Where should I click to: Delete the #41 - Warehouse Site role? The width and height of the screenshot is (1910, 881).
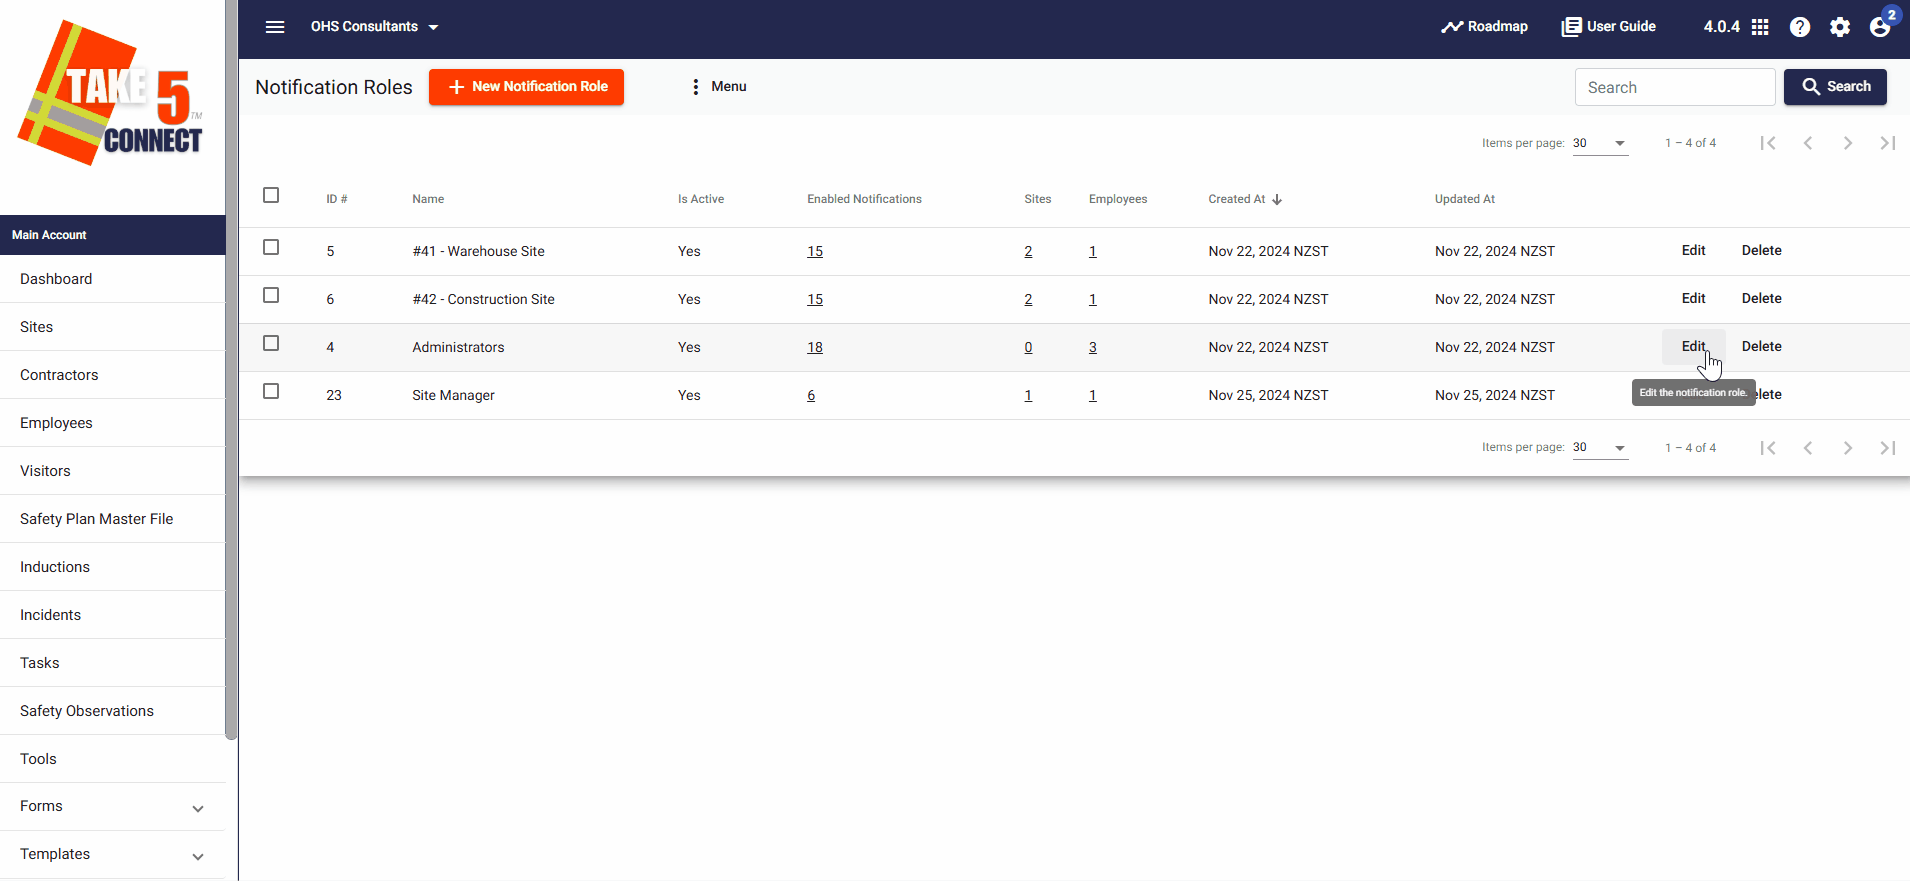(1761, 251)
